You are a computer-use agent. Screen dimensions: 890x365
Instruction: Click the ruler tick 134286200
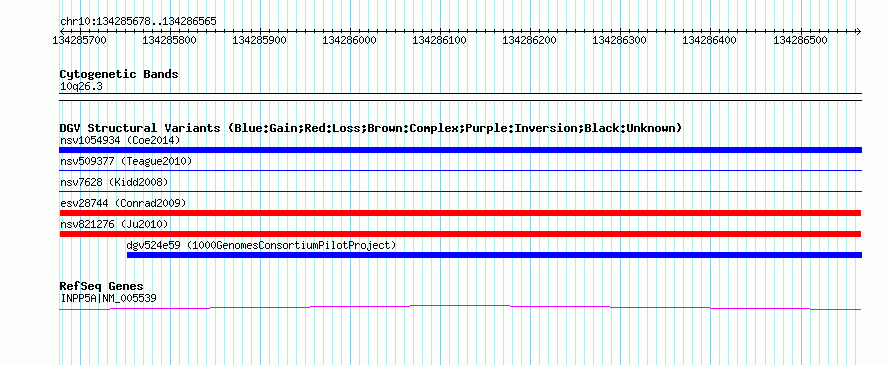click(530, 40)
